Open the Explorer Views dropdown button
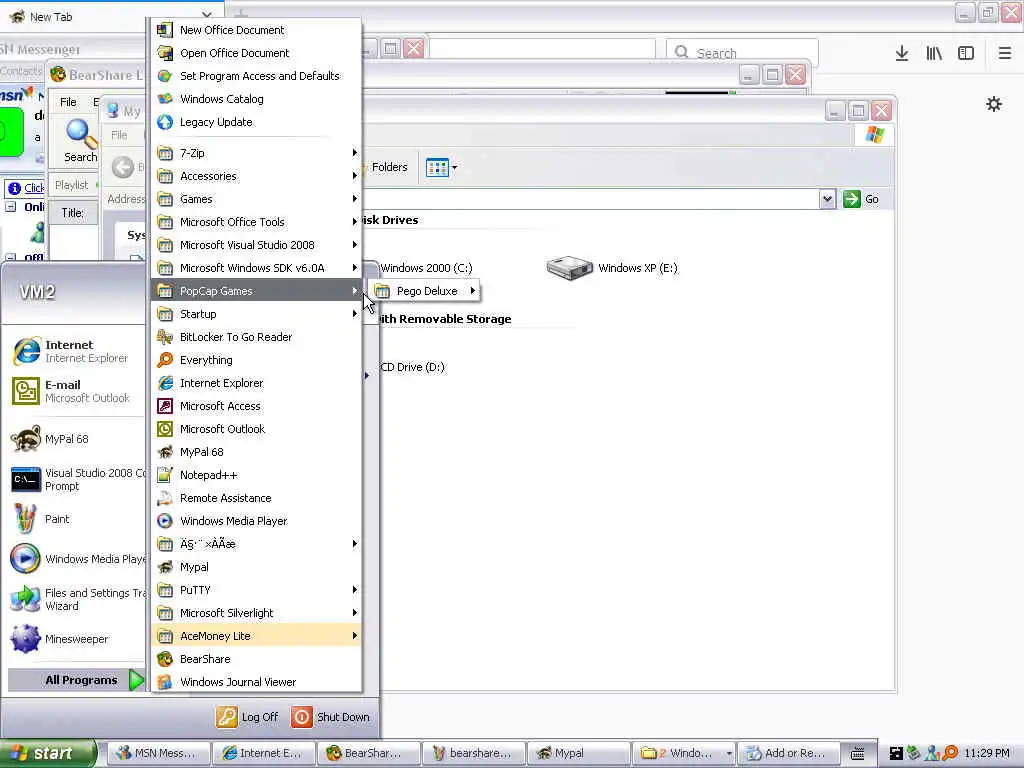 pos(441,168)
